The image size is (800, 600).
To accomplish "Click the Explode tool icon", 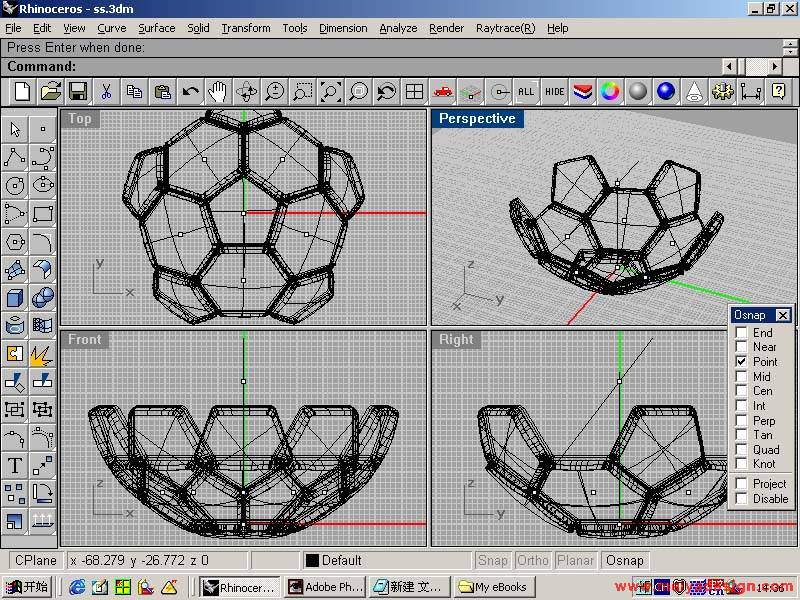I will [x=42, y=354].
